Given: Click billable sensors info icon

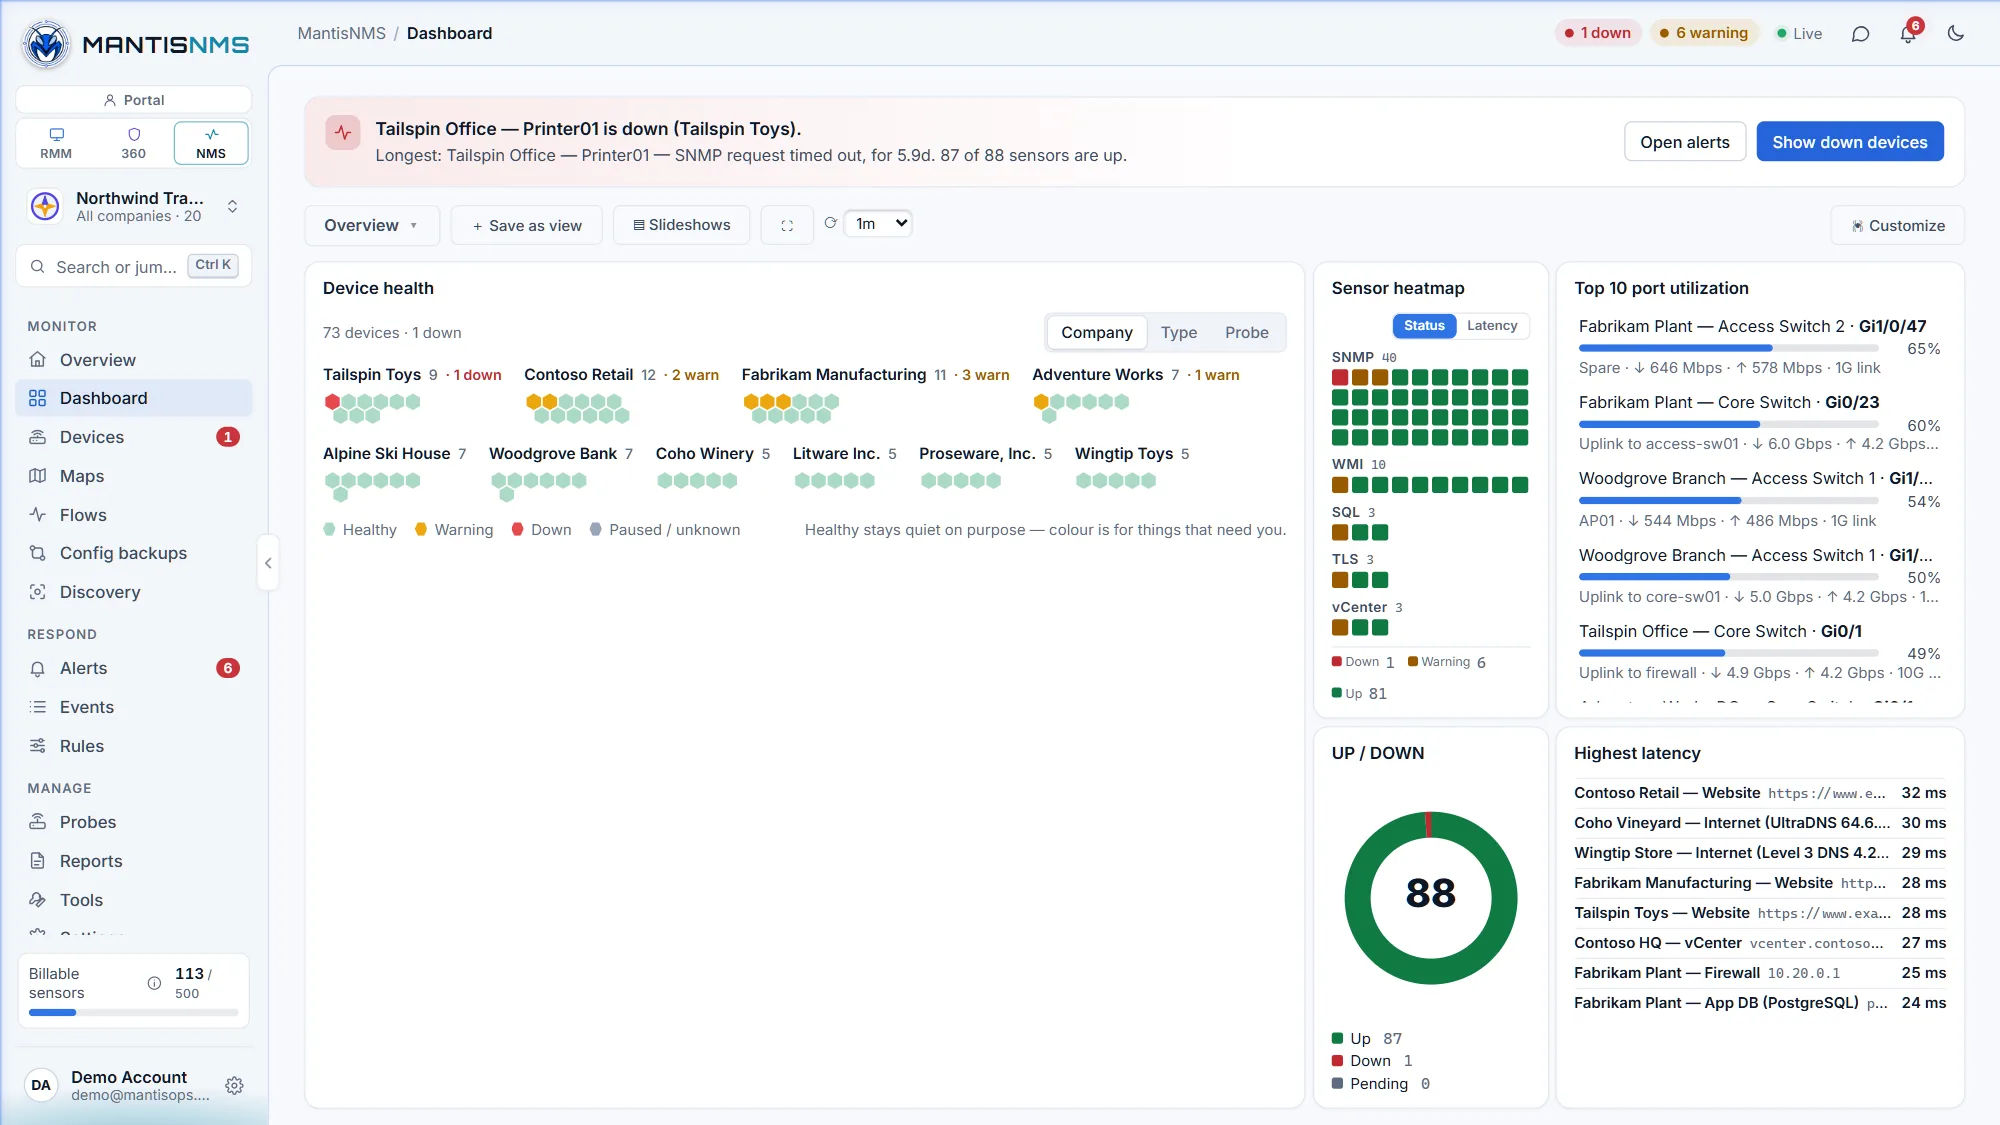Looking at the screenshot, I should pyautogui.click(x=154, y=983).
